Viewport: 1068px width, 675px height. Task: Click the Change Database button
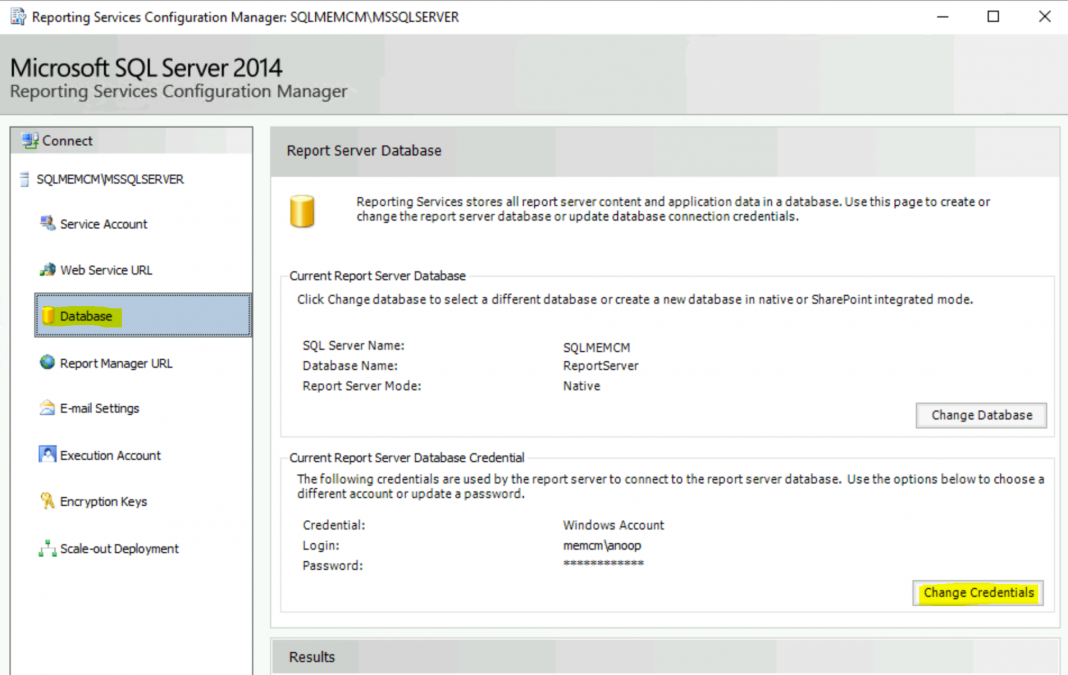(x=981, y=415)
